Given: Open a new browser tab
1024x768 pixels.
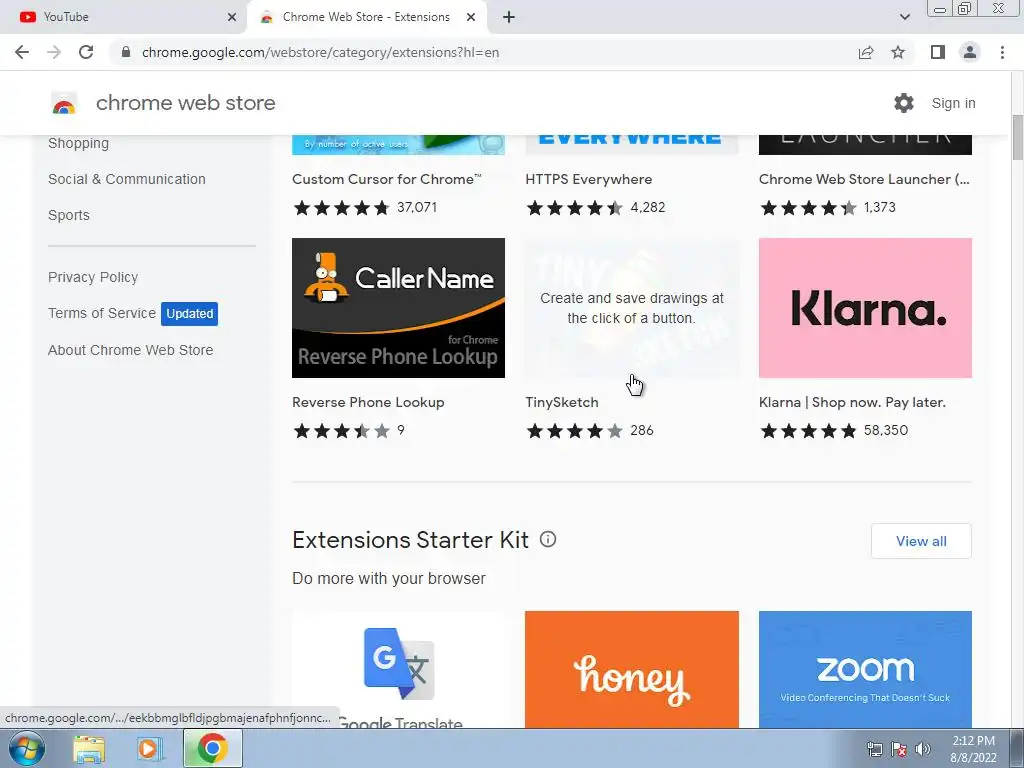Looking at the screenshot, I should (x=509, y=17).
